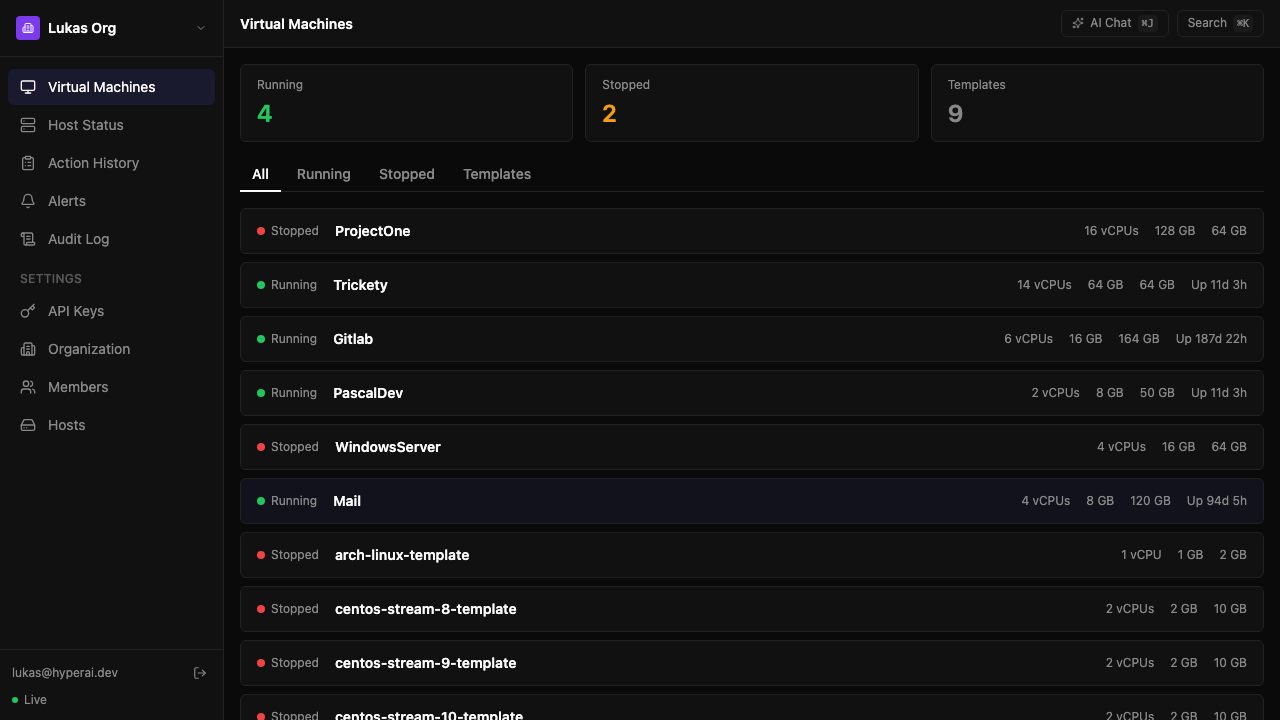This screenshot has height=720, width=1280.
Task: Click the Stopped count summary card
Action: 751,103
